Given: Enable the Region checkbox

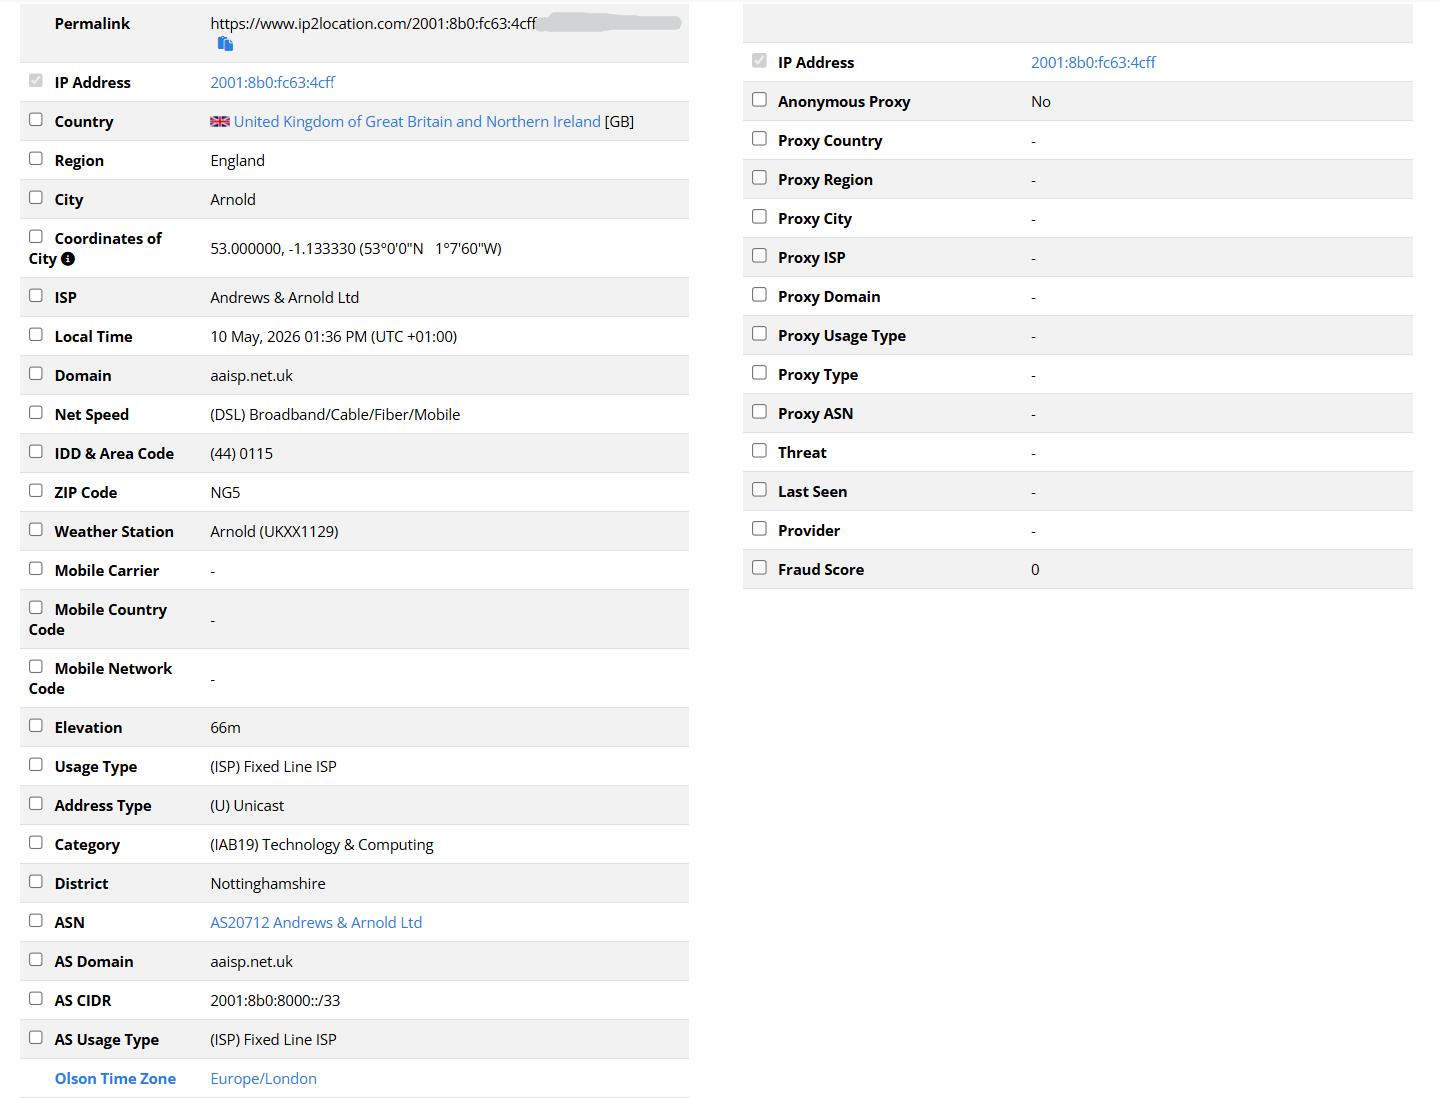Looking at the screenshot, I should 36,159.
